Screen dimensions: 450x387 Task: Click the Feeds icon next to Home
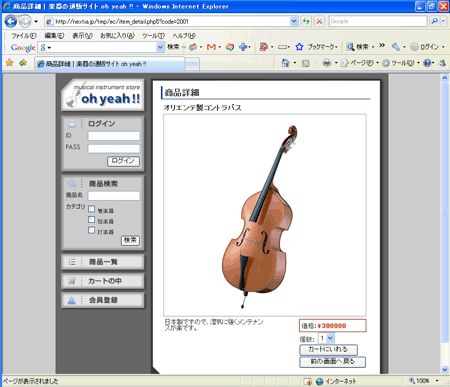tap(305, 63)
